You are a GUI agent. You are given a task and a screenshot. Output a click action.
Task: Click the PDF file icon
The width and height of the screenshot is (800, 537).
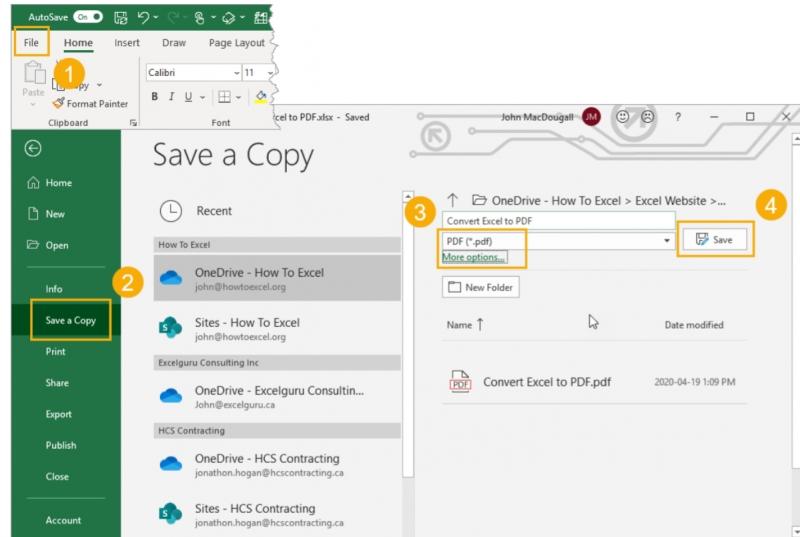pyautogui.click(x=460, y=381)
